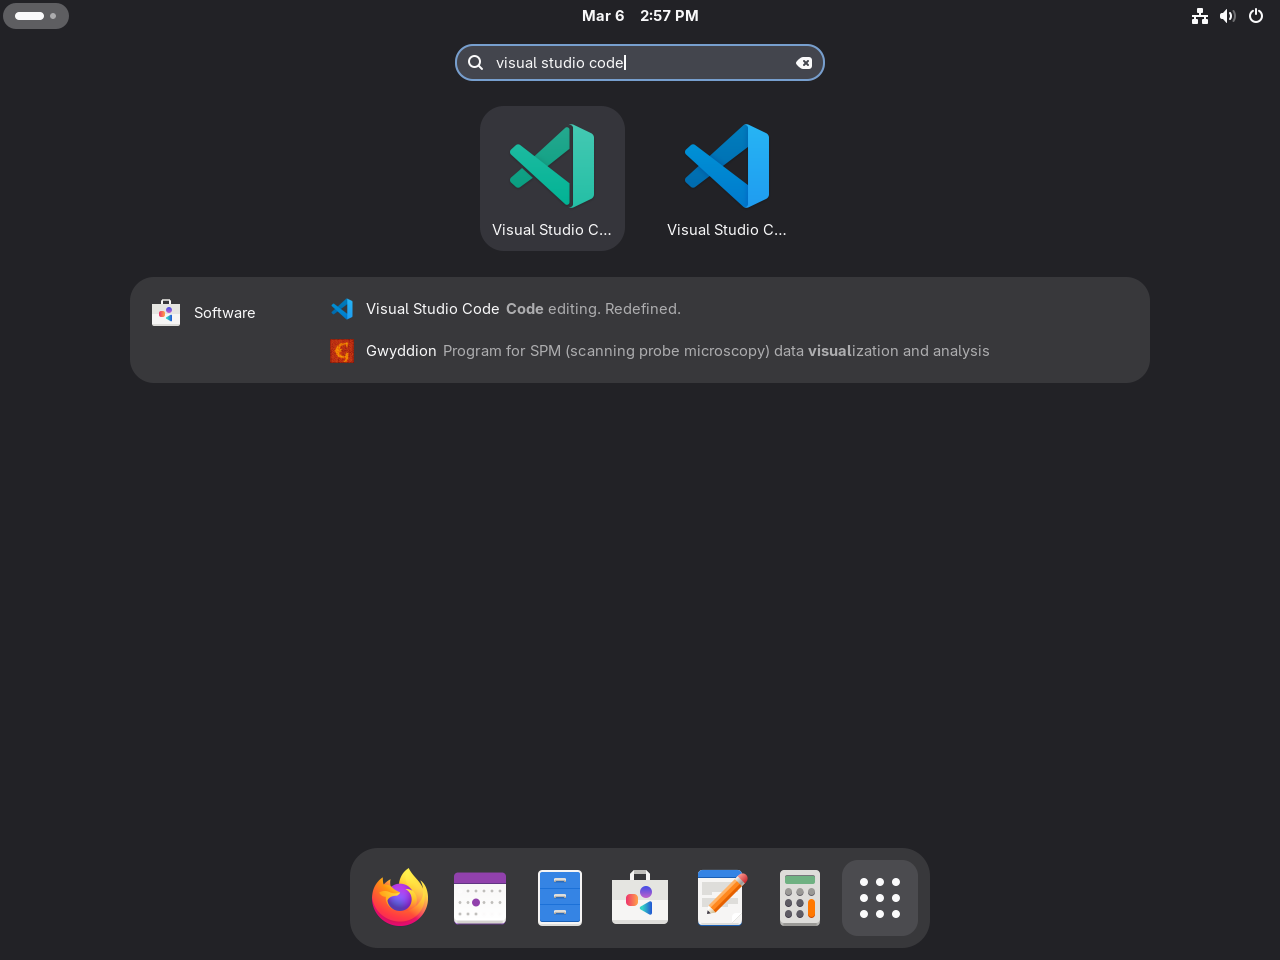Image resolution: width=1280 pixels, height=960 pixels.
Task: Clear the search field text
Action: point(804,62)
